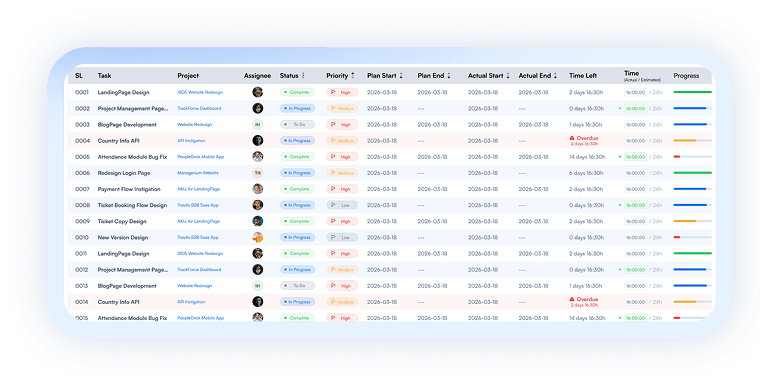Open the In Progress status badge in row 0002
Image resolution: width=760 pixels, height=386 pixels.
(297, 108)
